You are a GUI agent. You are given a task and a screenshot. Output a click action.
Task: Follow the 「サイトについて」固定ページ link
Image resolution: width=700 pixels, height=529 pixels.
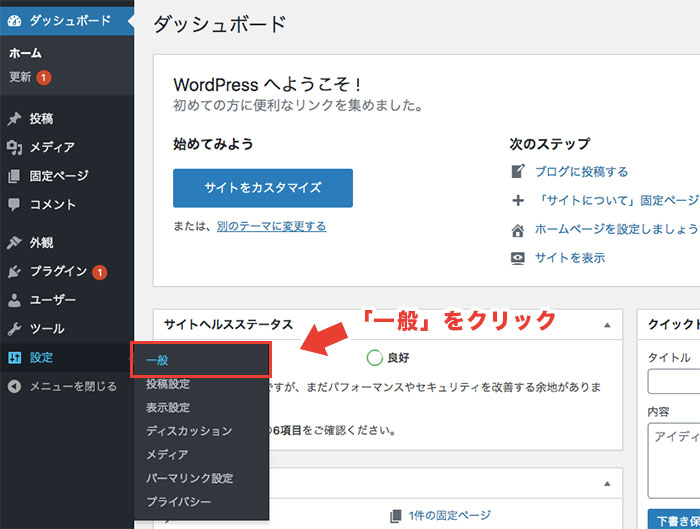tap(617, 200)
